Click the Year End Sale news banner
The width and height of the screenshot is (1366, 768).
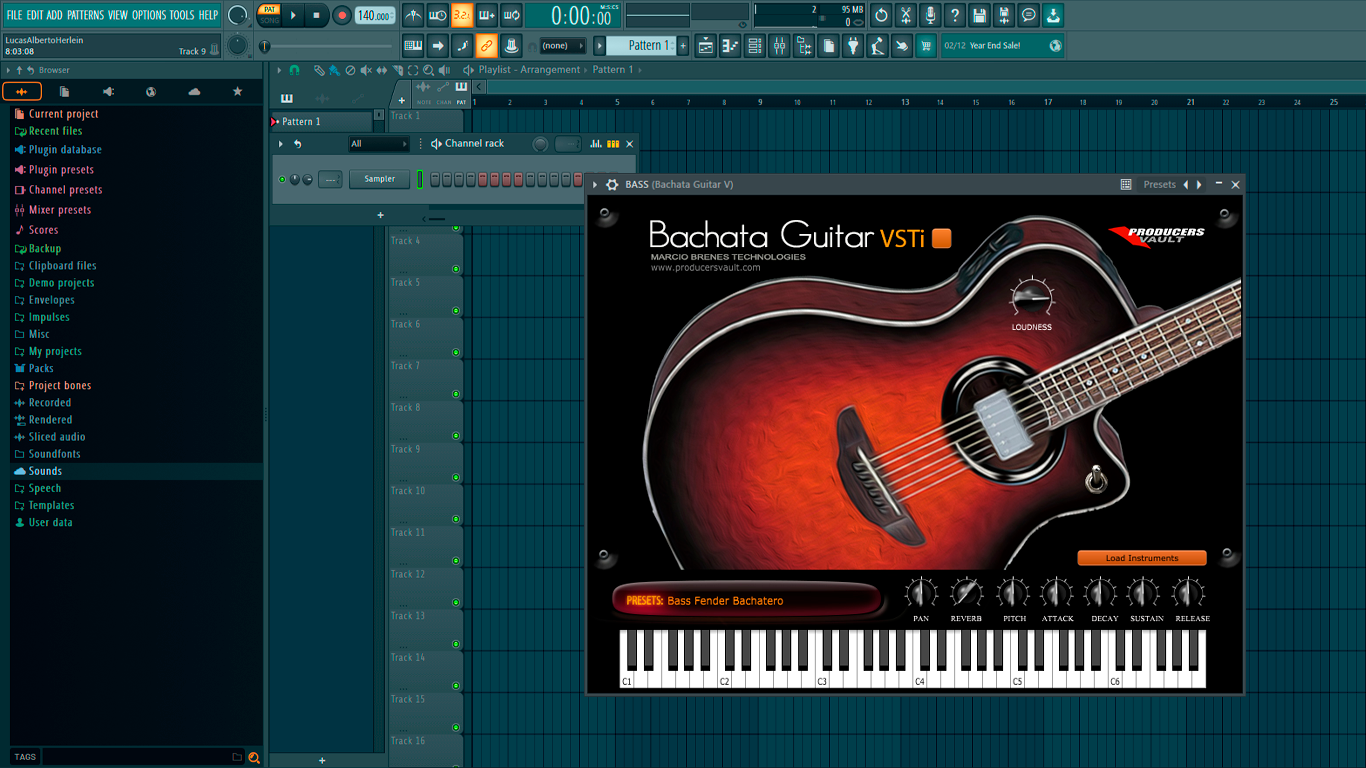tap(1003, 45)
